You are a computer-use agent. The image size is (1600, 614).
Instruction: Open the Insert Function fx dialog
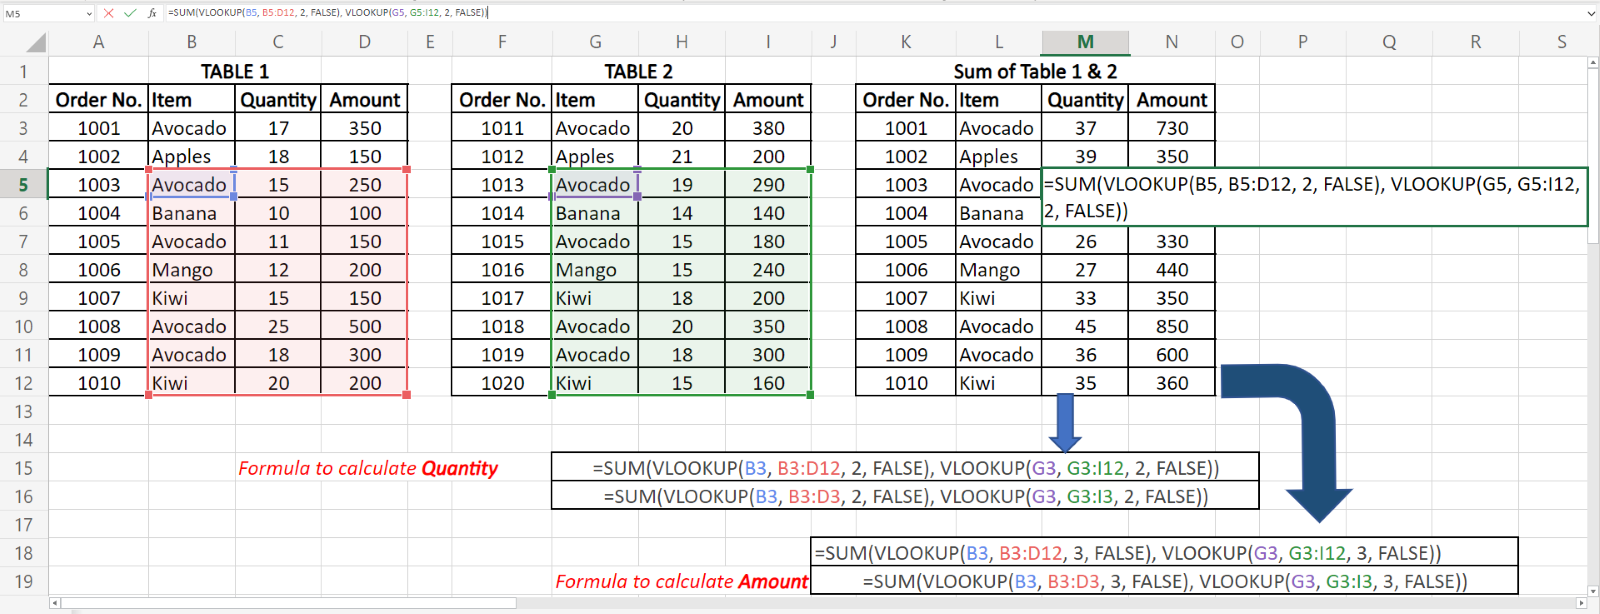(x=152, y=13)
